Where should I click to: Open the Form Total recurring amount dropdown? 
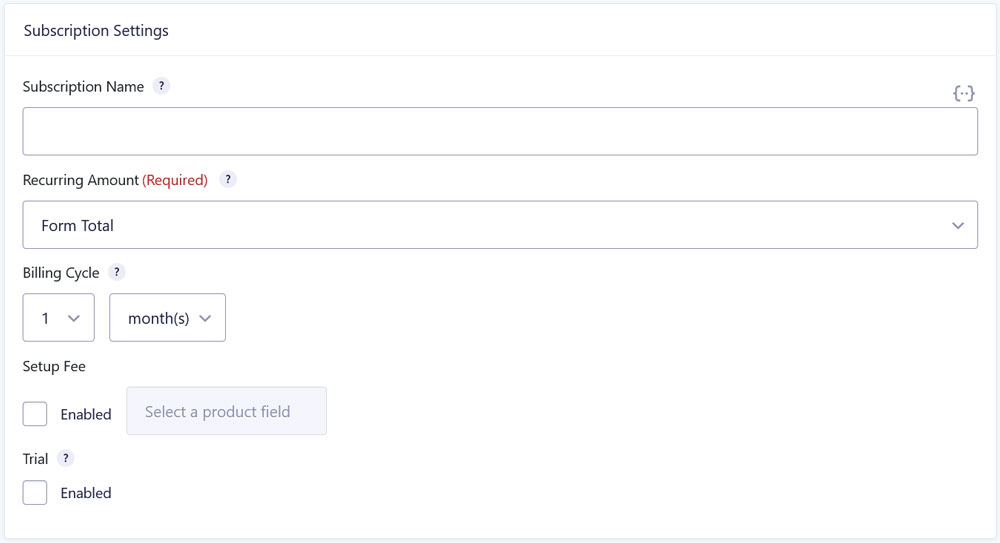[x=500, y=225]
